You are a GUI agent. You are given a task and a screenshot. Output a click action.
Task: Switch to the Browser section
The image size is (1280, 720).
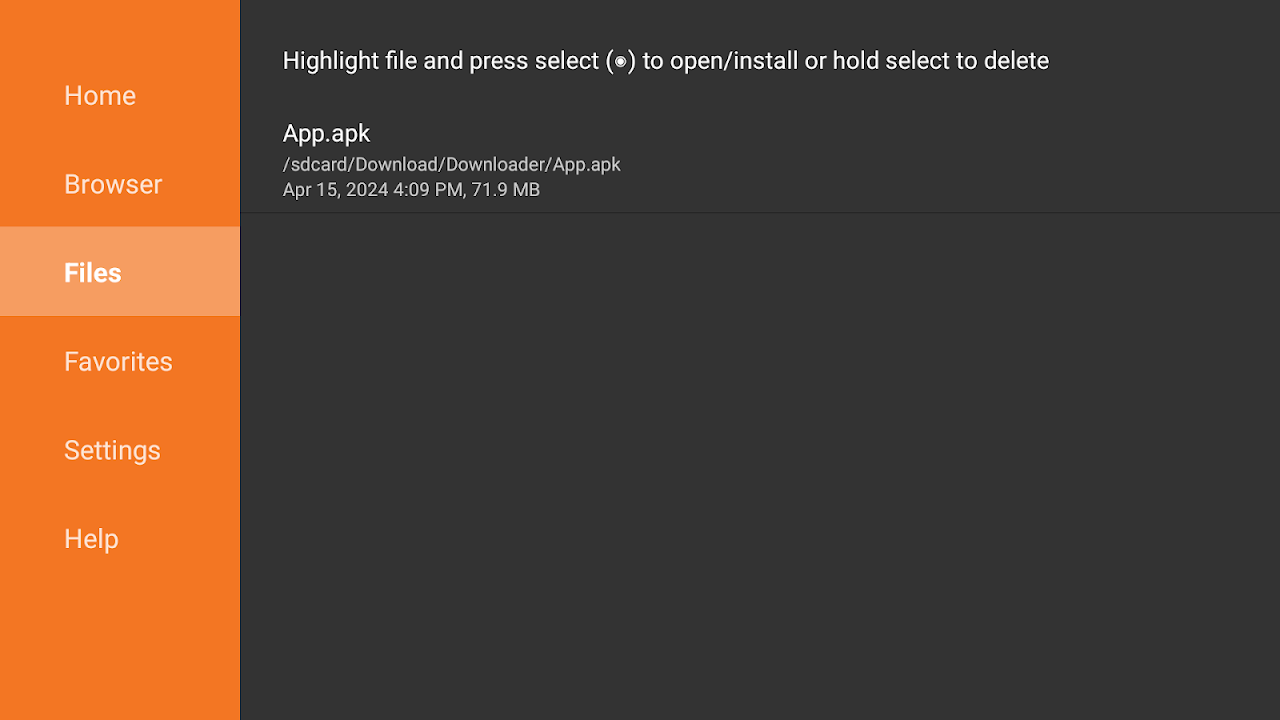click(113, 184)
